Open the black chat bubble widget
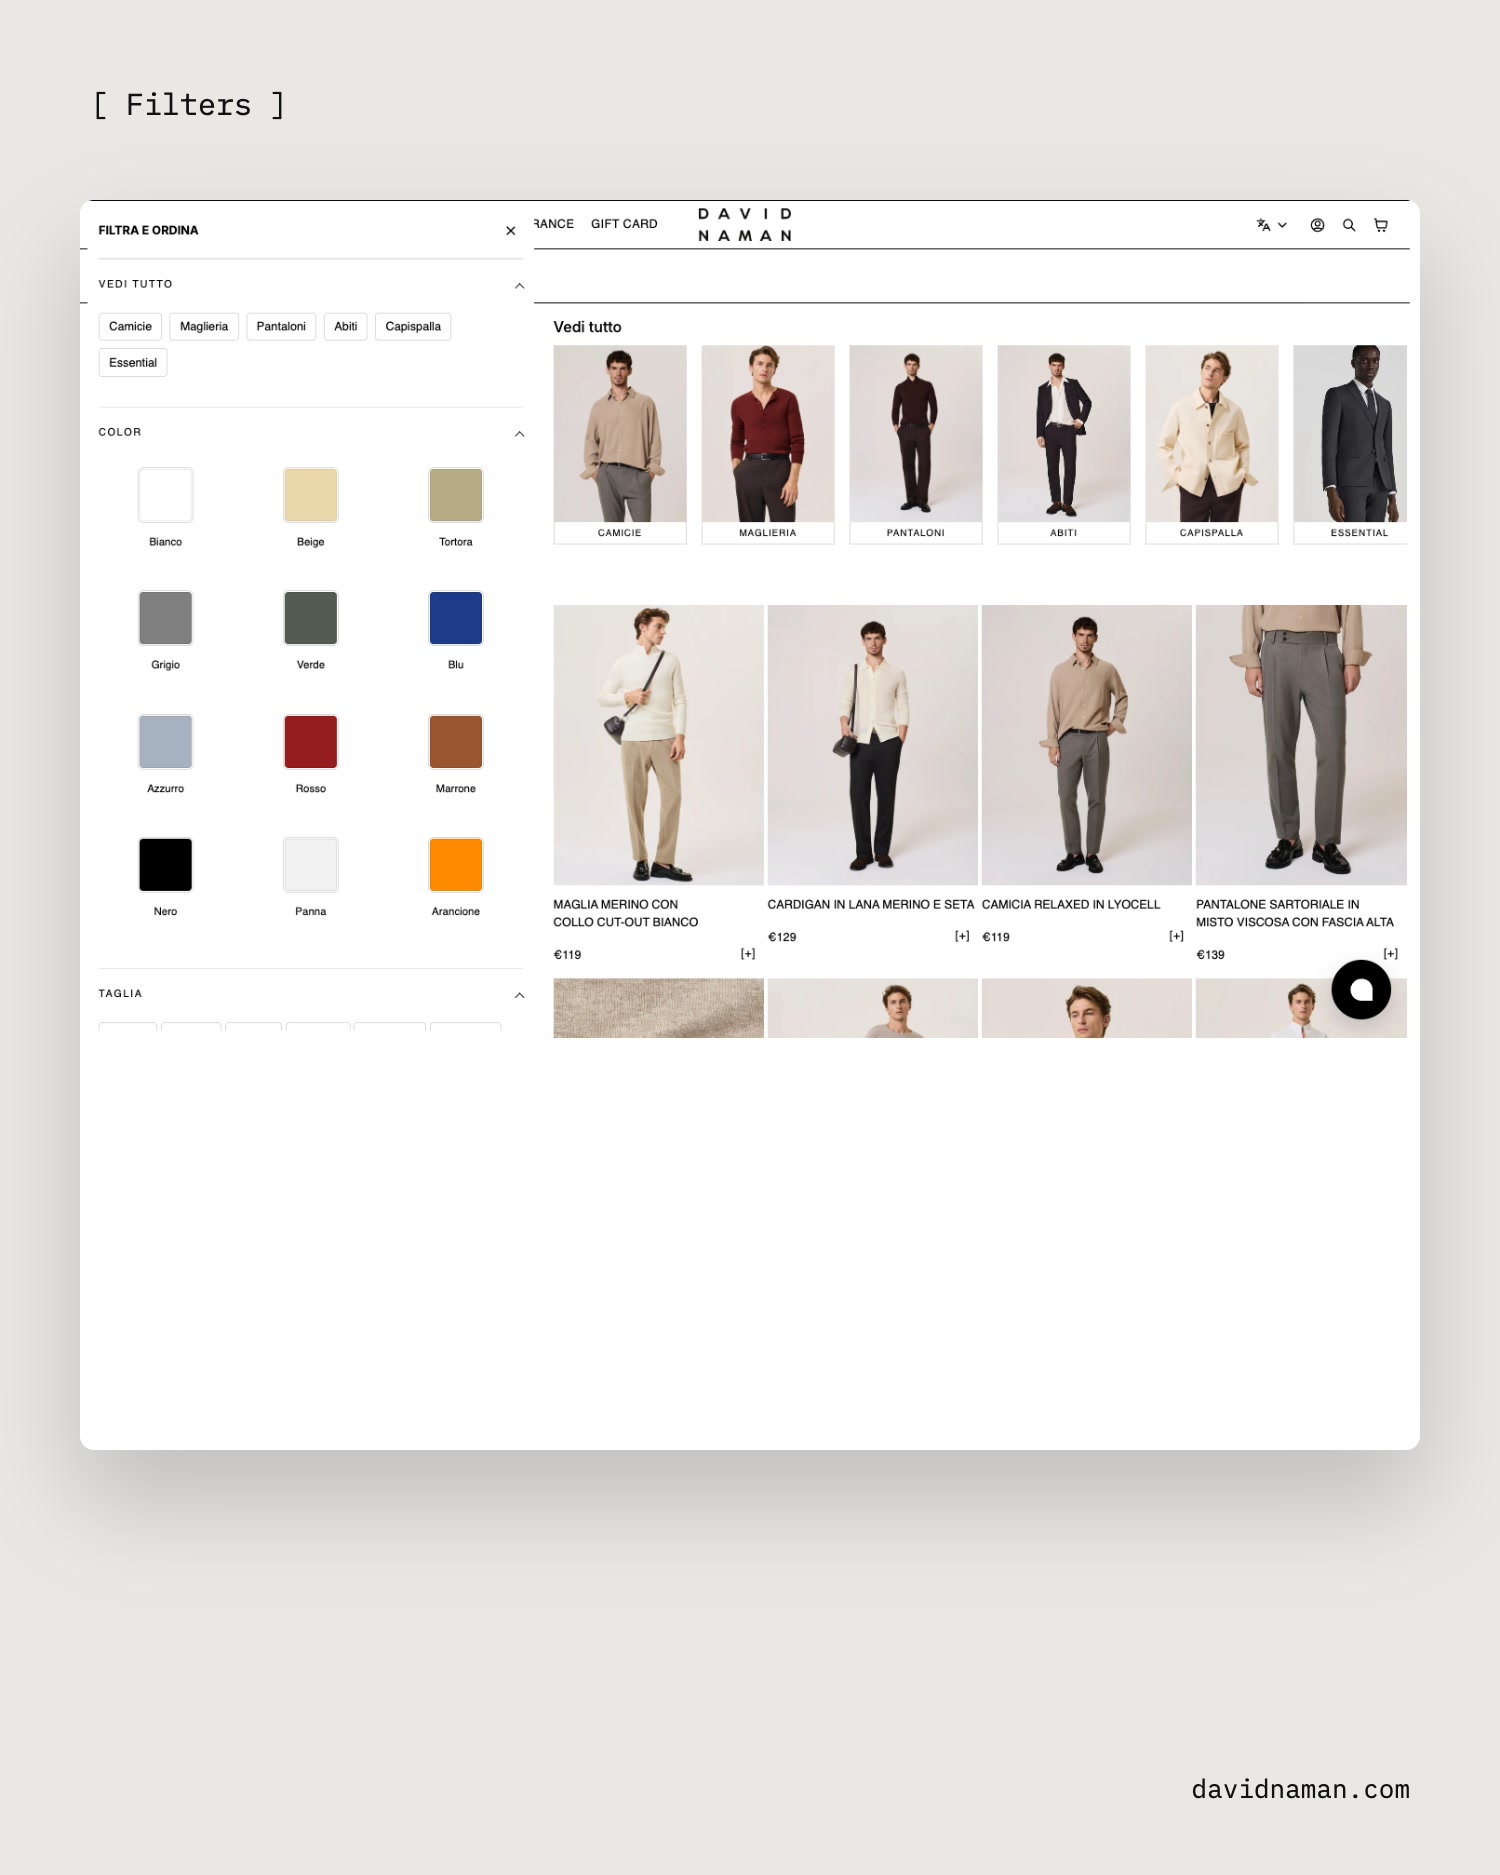Viewport: 1500px width, 1875px height. click(1361, 989)
